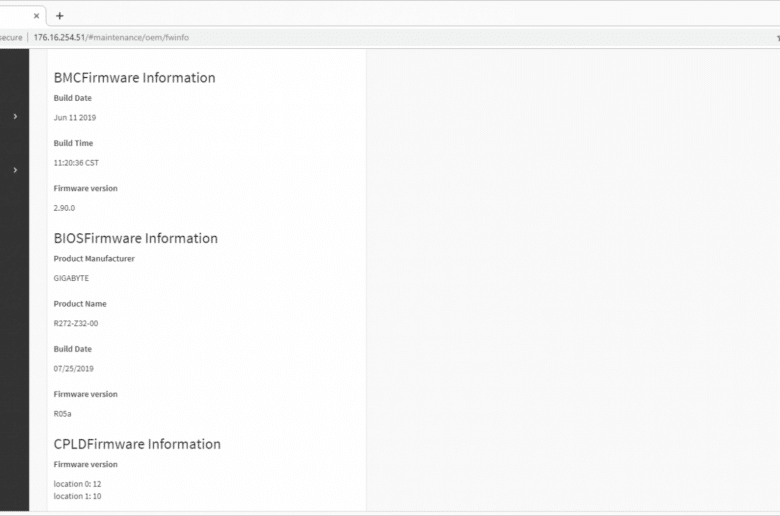This screenshot has width=780, height=516.
Task: Select CPLD version location 1: 10
Action: 77,497
